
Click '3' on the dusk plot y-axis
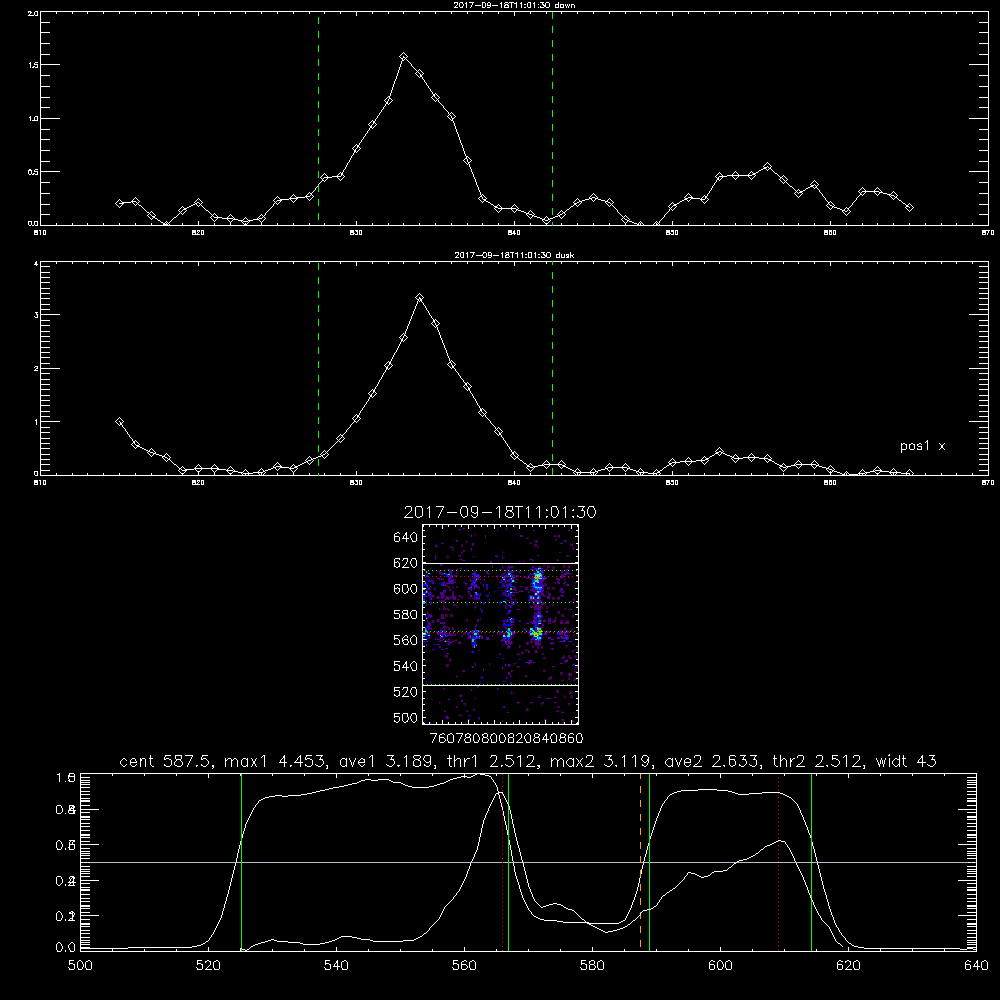coord(36,315)
